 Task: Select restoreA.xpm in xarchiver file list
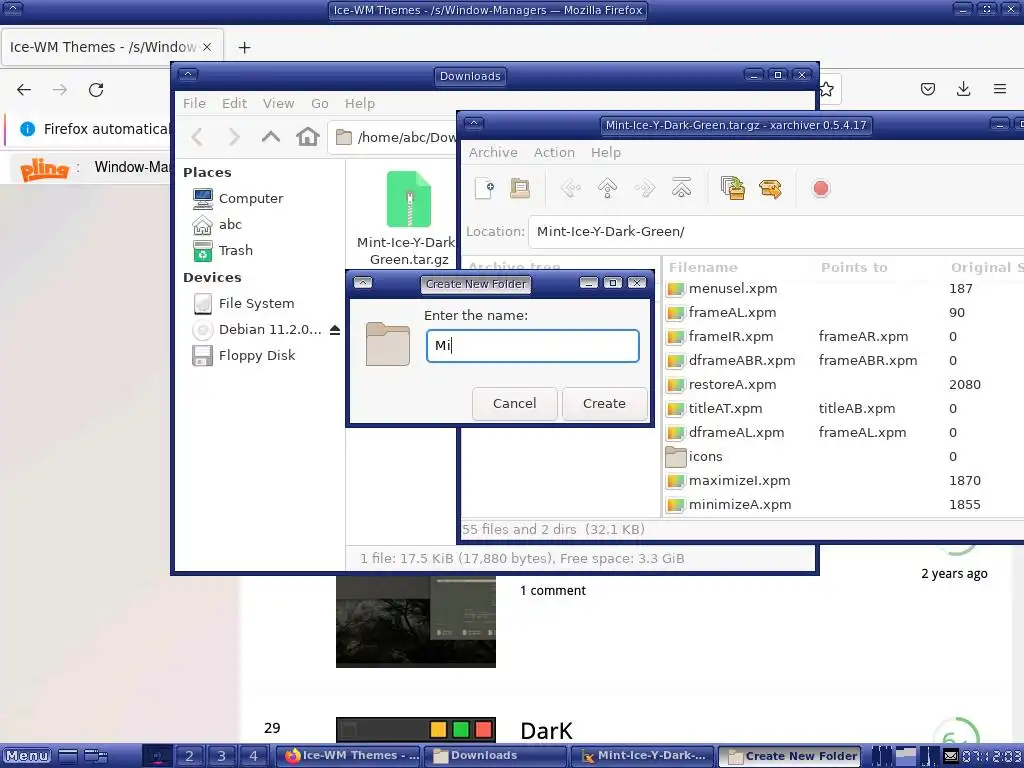[732, 385]
